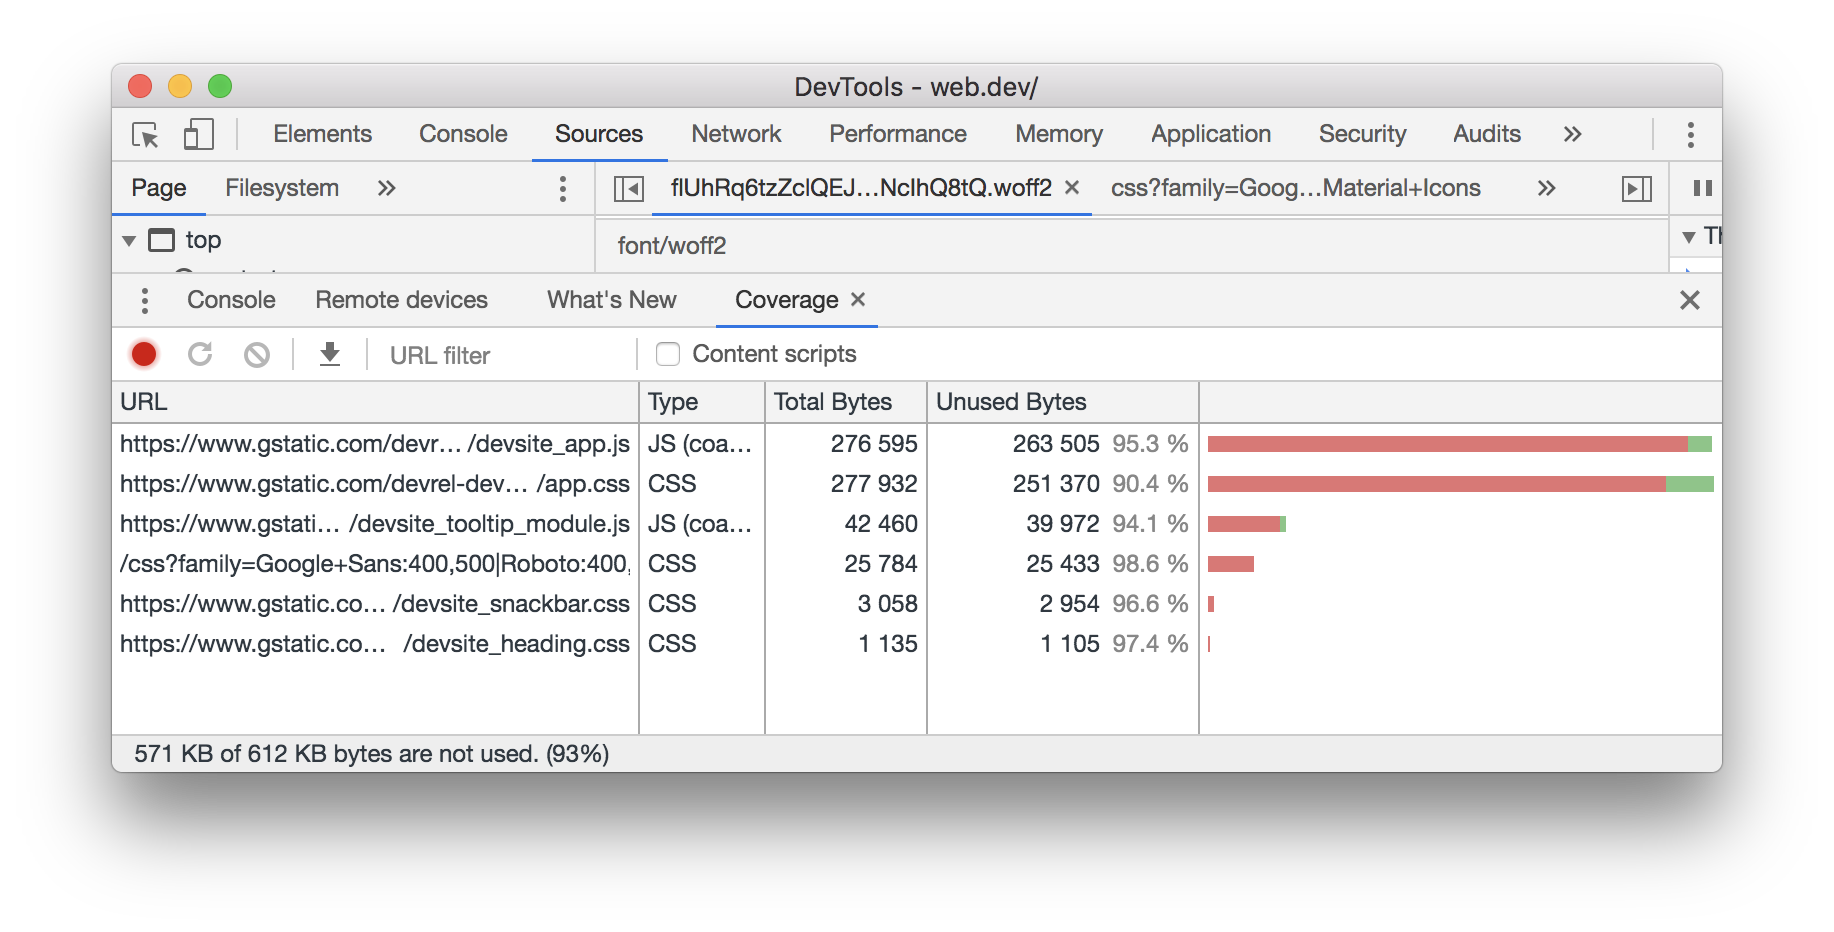Open the What's New drawer tab
This screenshot has height=932, width=1834.
click(x=610, y=300)
